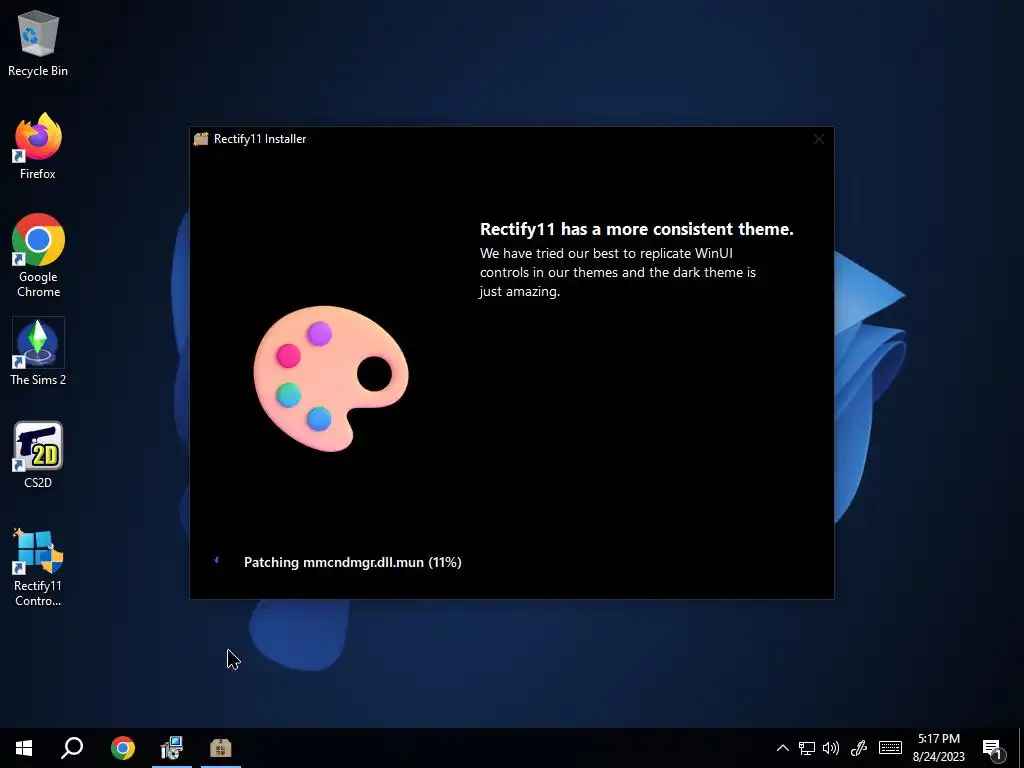The image size is (1024, 768).
Task: Close the Rectify11 Installer window
Action: point(819,139)
